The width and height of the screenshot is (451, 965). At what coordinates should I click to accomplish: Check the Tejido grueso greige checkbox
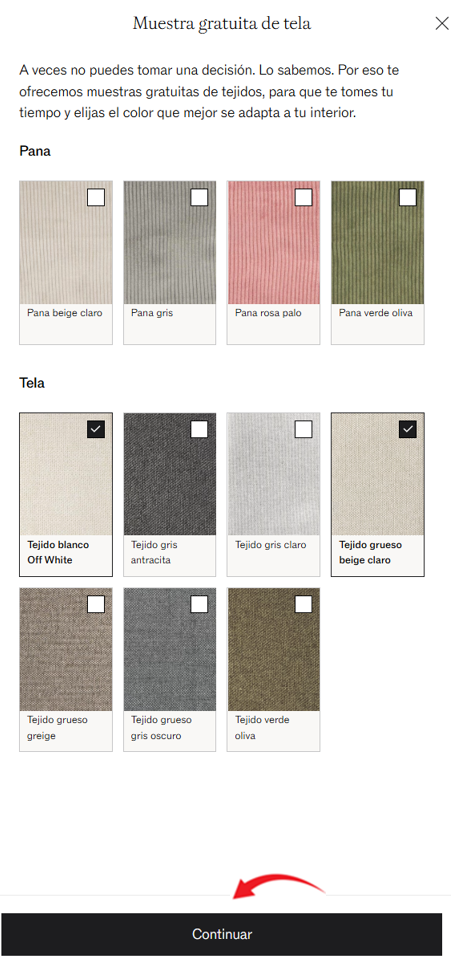(95, 604)
